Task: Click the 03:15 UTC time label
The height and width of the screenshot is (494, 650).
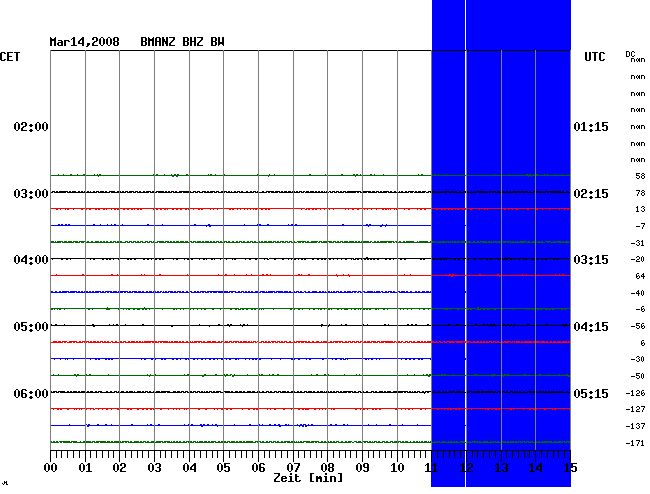Action: [591, 260]
